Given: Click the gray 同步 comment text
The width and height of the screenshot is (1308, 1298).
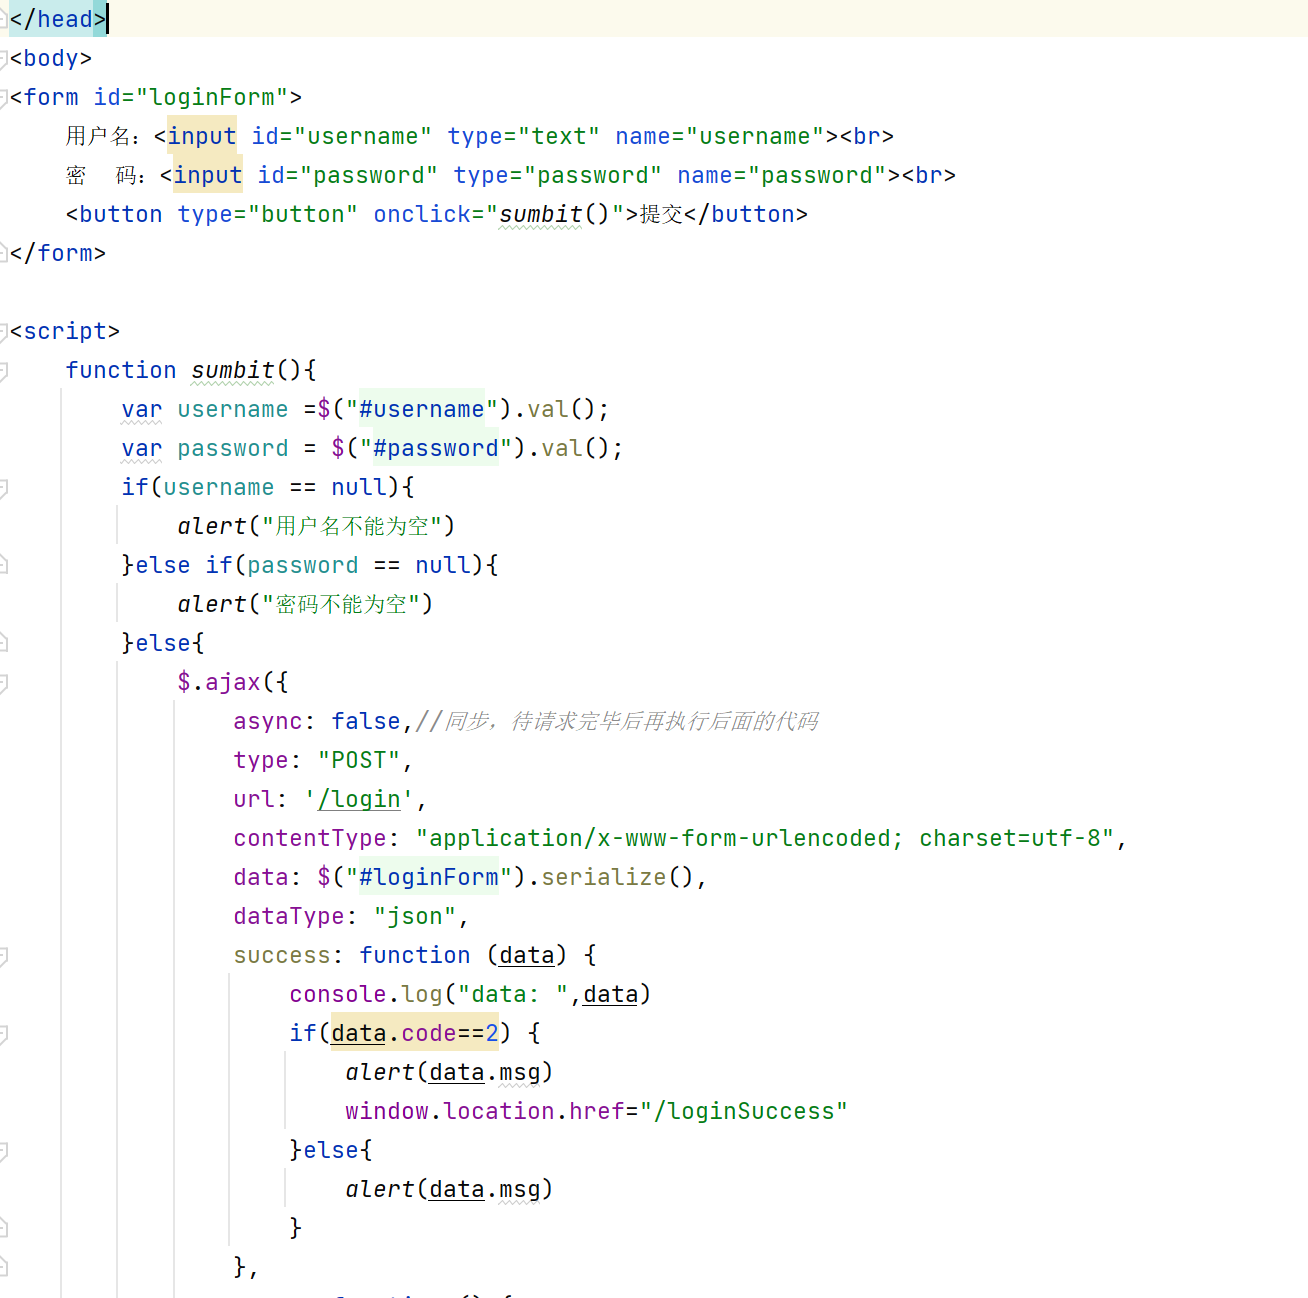Looking at the screenshot, I should [x=617, y=721].
